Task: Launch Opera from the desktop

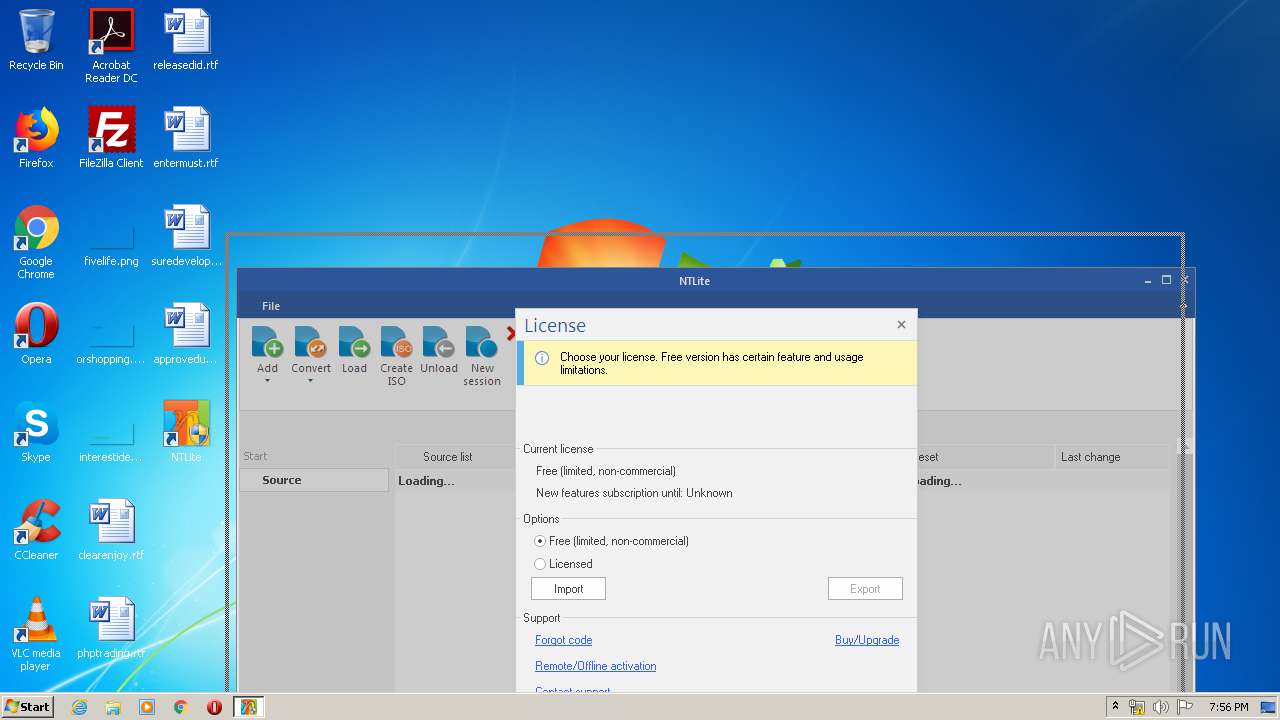Action: (x=36, y=334)
